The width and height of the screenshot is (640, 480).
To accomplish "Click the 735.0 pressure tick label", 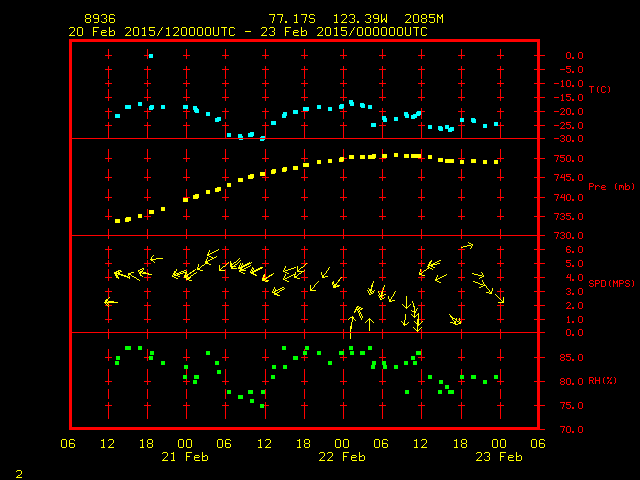I will 569,217.
